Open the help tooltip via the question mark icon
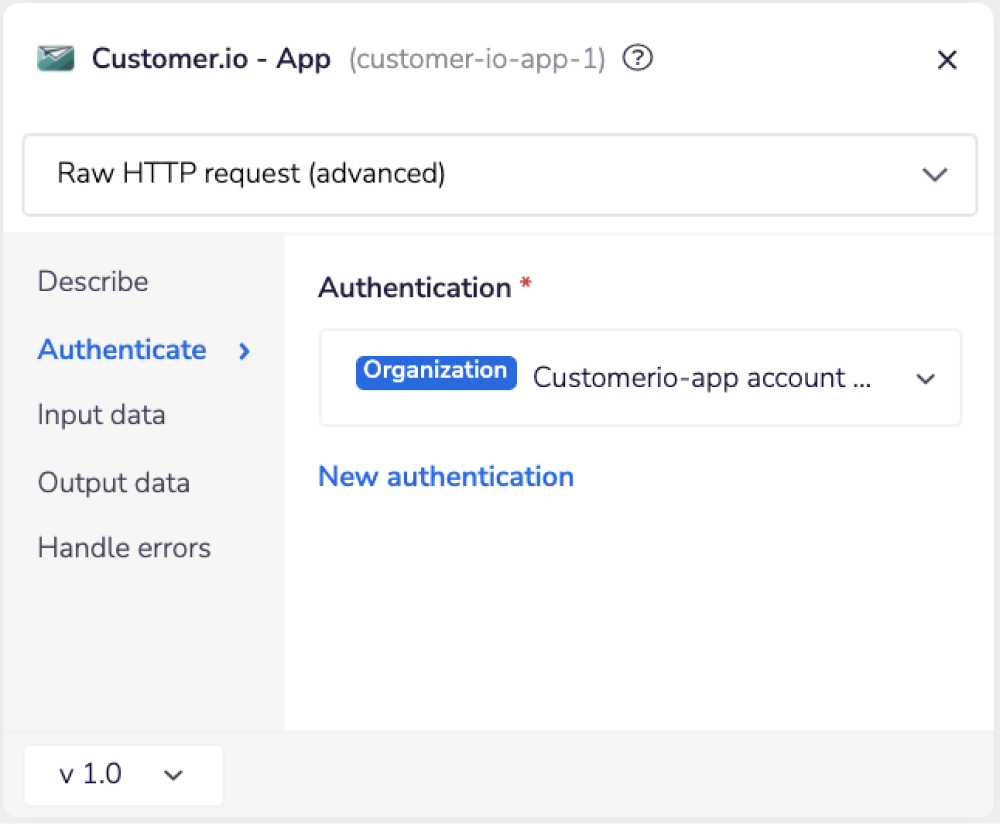 (637, 59)
